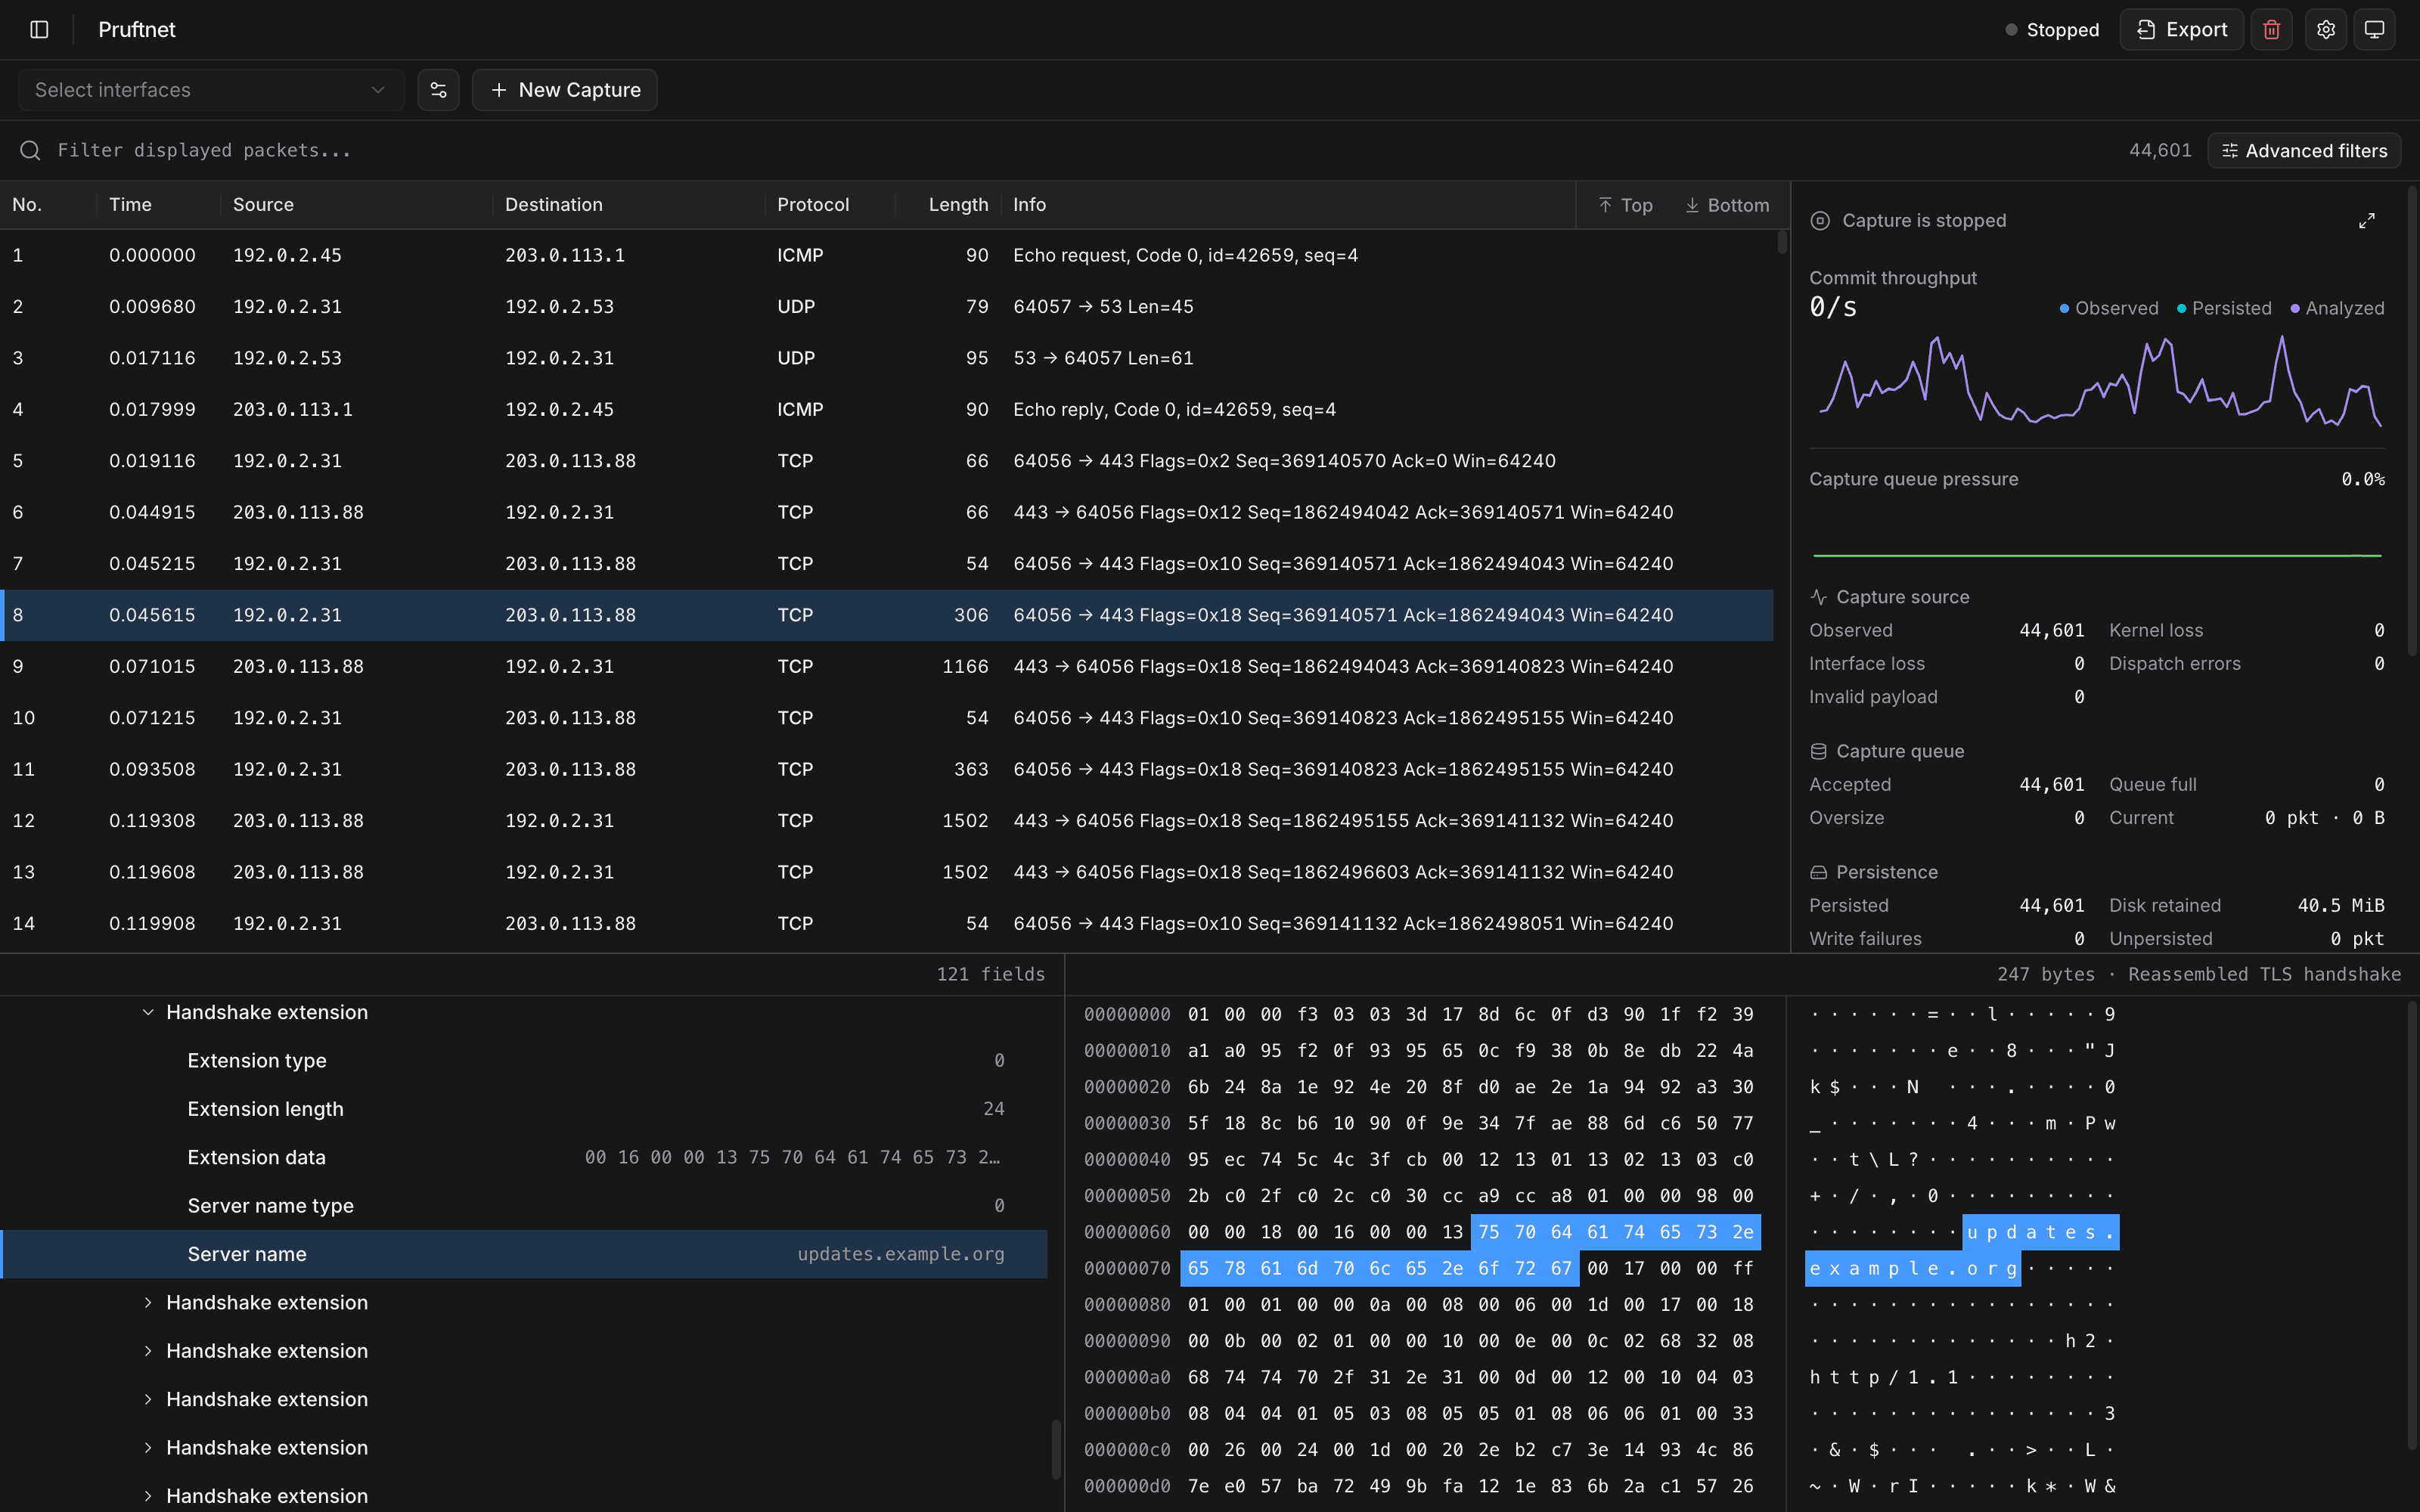Open capture options sliders icon
2420x1512 pixels.
point(438,90)
